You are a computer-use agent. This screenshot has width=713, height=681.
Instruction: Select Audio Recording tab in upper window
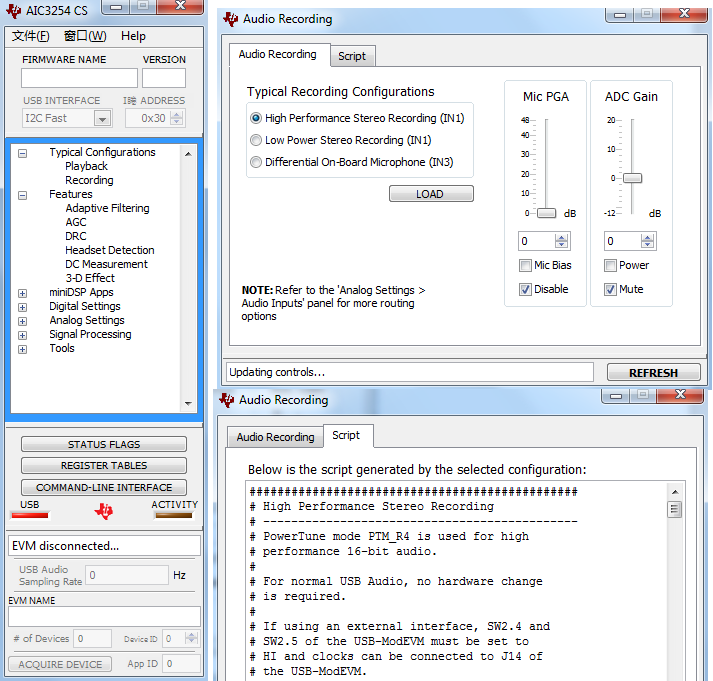[278, 55]
